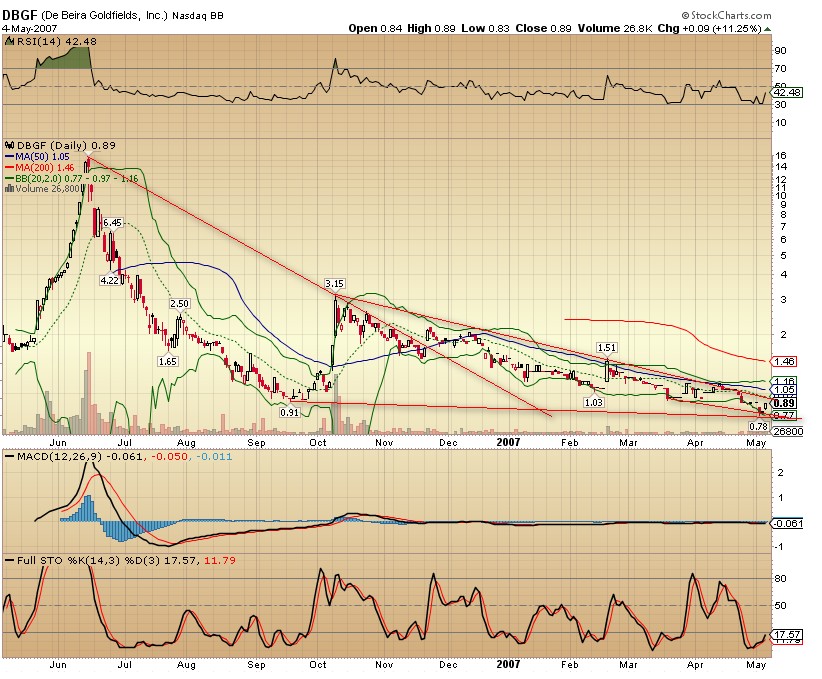Click Oct on the price panel date axis
The image size is (822, 679).
[x=318, y=443]
